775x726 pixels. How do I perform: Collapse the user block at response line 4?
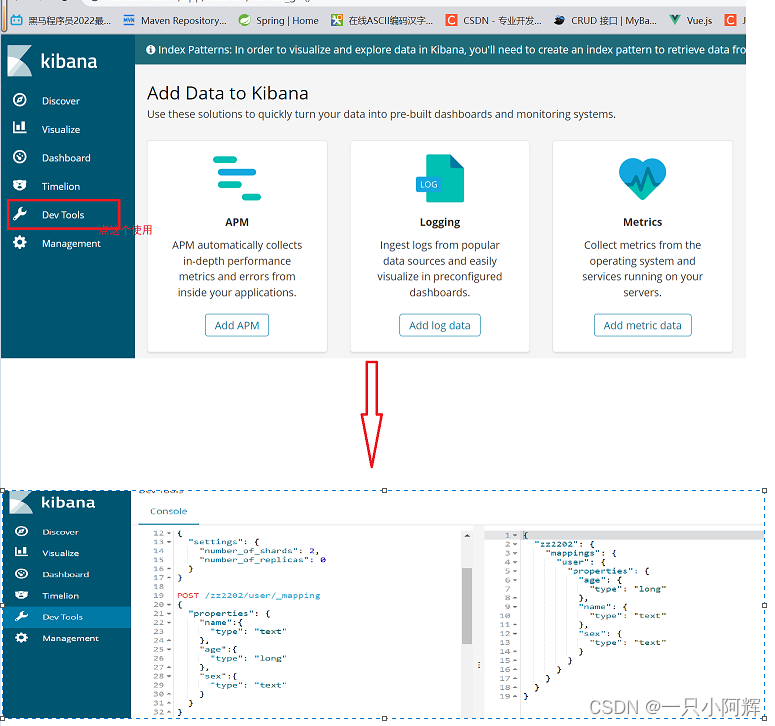[515, 562]
